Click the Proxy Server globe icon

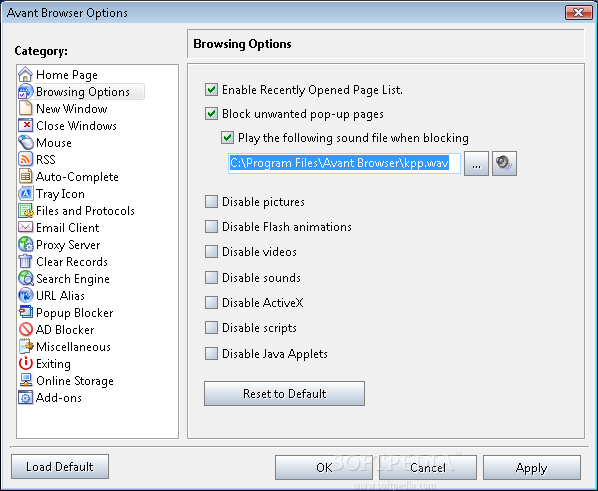26,245
